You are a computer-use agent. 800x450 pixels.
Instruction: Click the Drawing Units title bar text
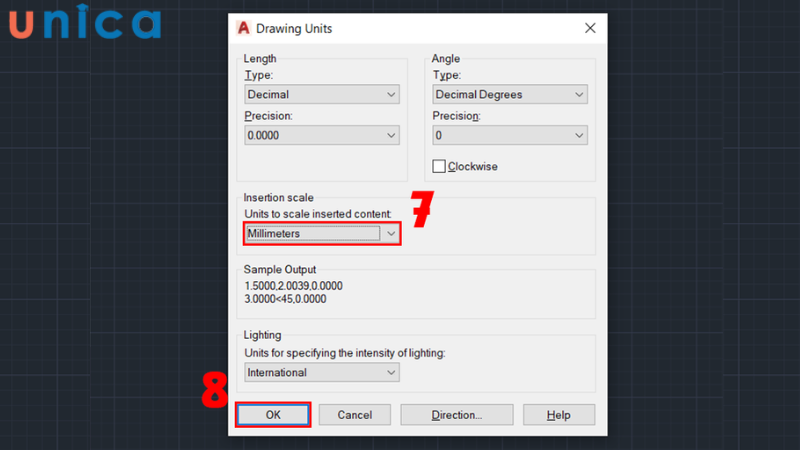(294, 29)
